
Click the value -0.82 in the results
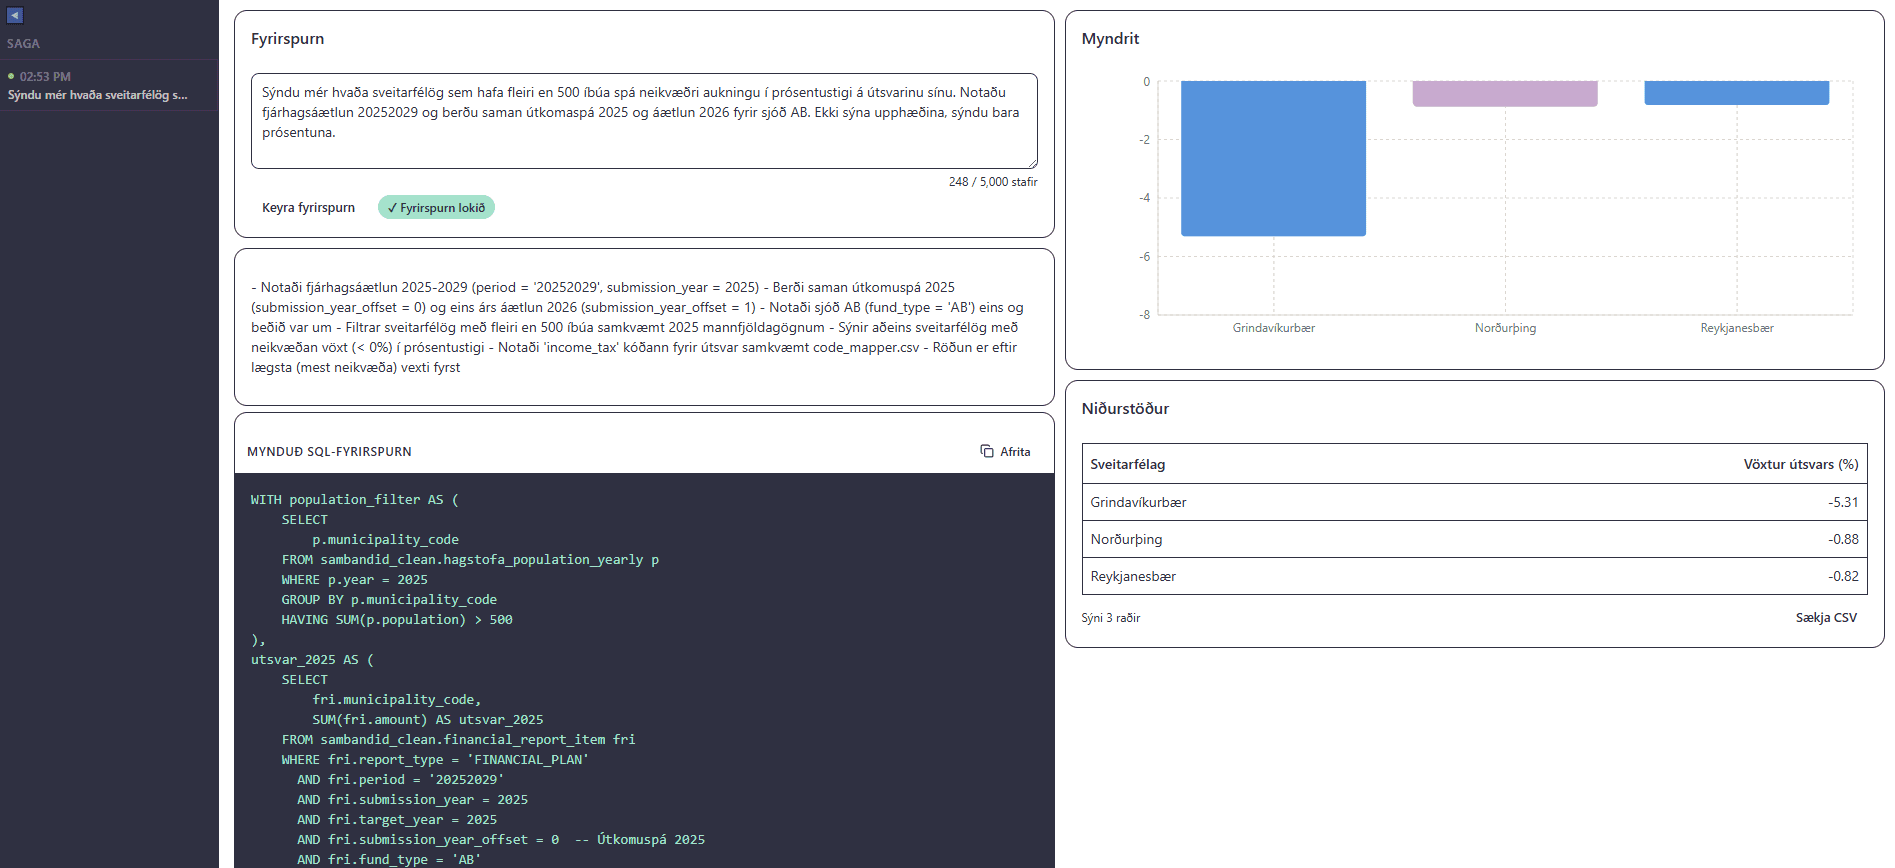point(1843,576)
